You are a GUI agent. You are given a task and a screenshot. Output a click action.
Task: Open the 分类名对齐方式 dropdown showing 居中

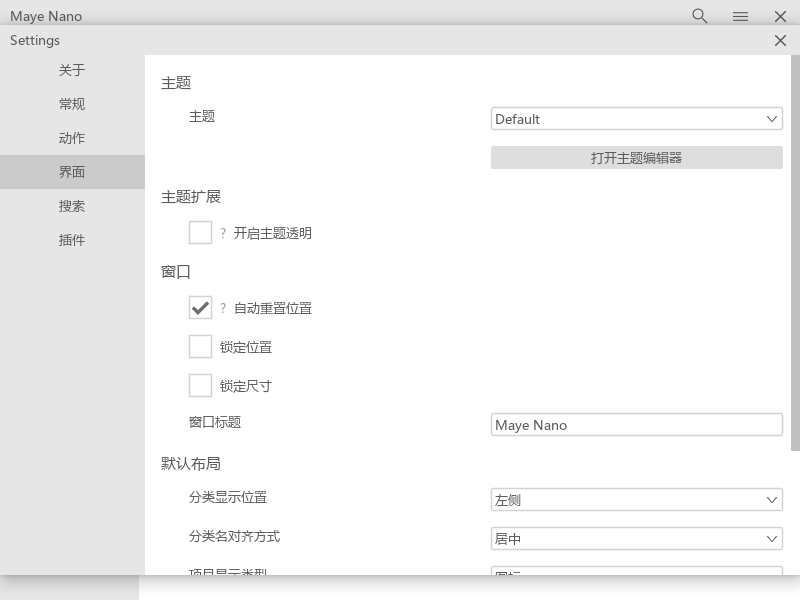[637, 538]
